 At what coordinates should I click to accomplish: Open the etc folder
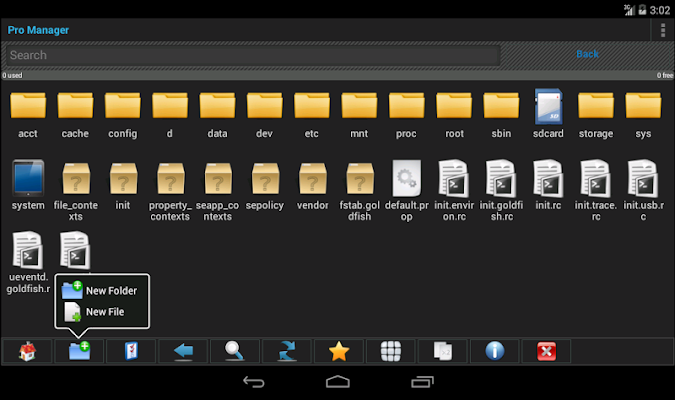point(312,115)
